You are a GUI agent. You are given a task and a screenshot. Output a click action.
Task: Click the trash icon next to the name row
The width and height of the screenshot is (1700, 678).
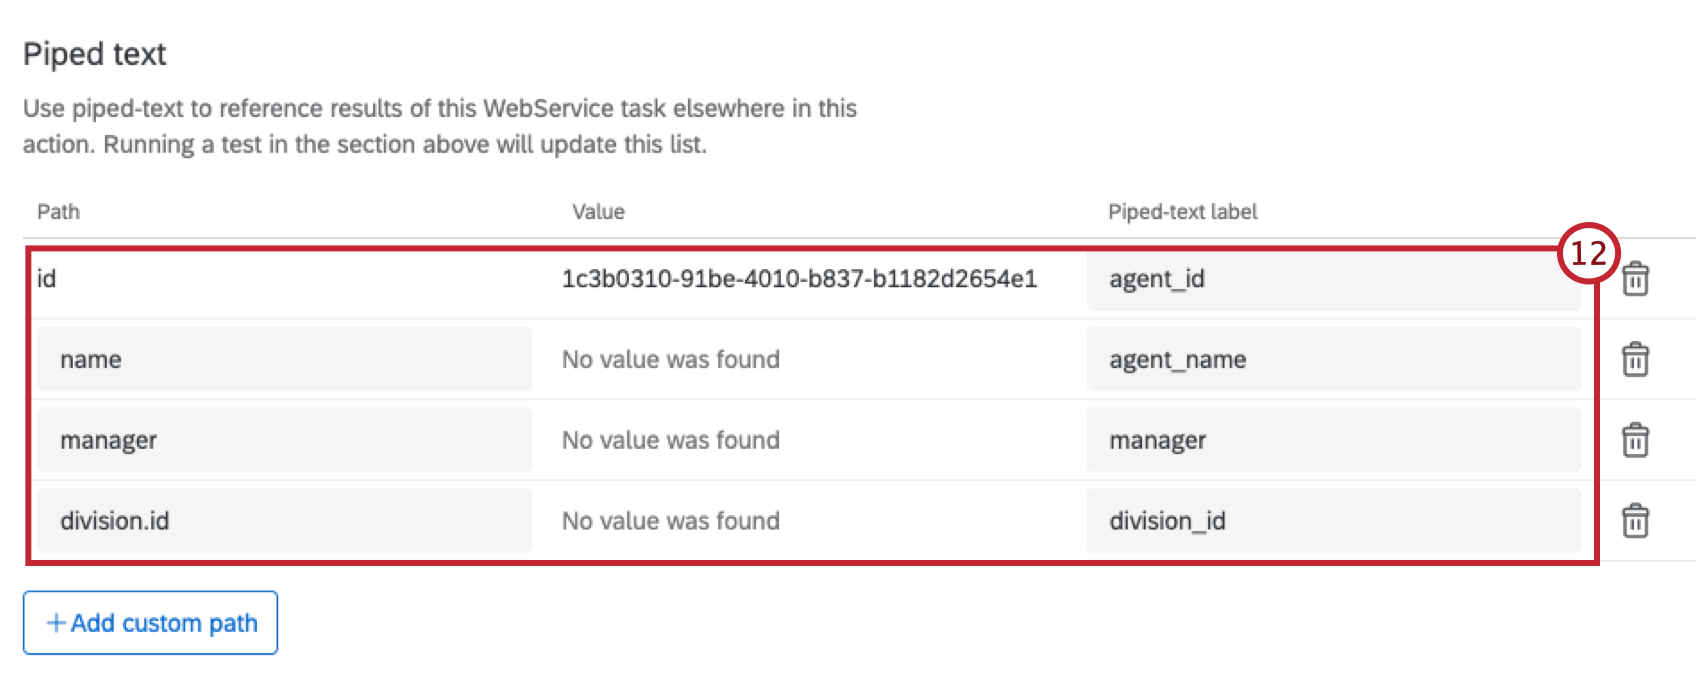(x=1636, y=359)
